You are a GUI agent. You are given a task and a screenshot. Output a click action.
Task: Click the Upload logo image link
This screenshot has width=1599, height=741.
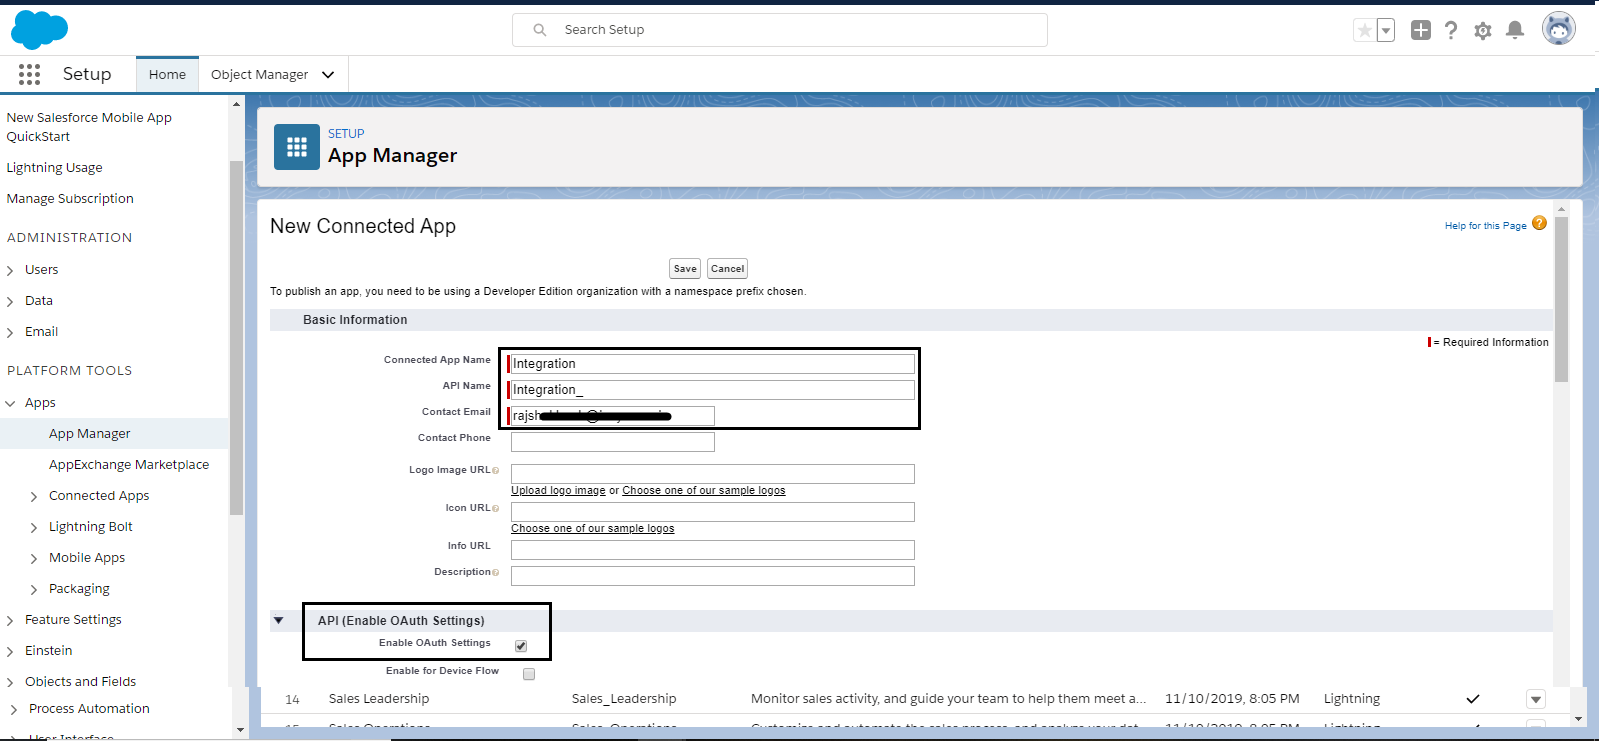pos(558,490)
